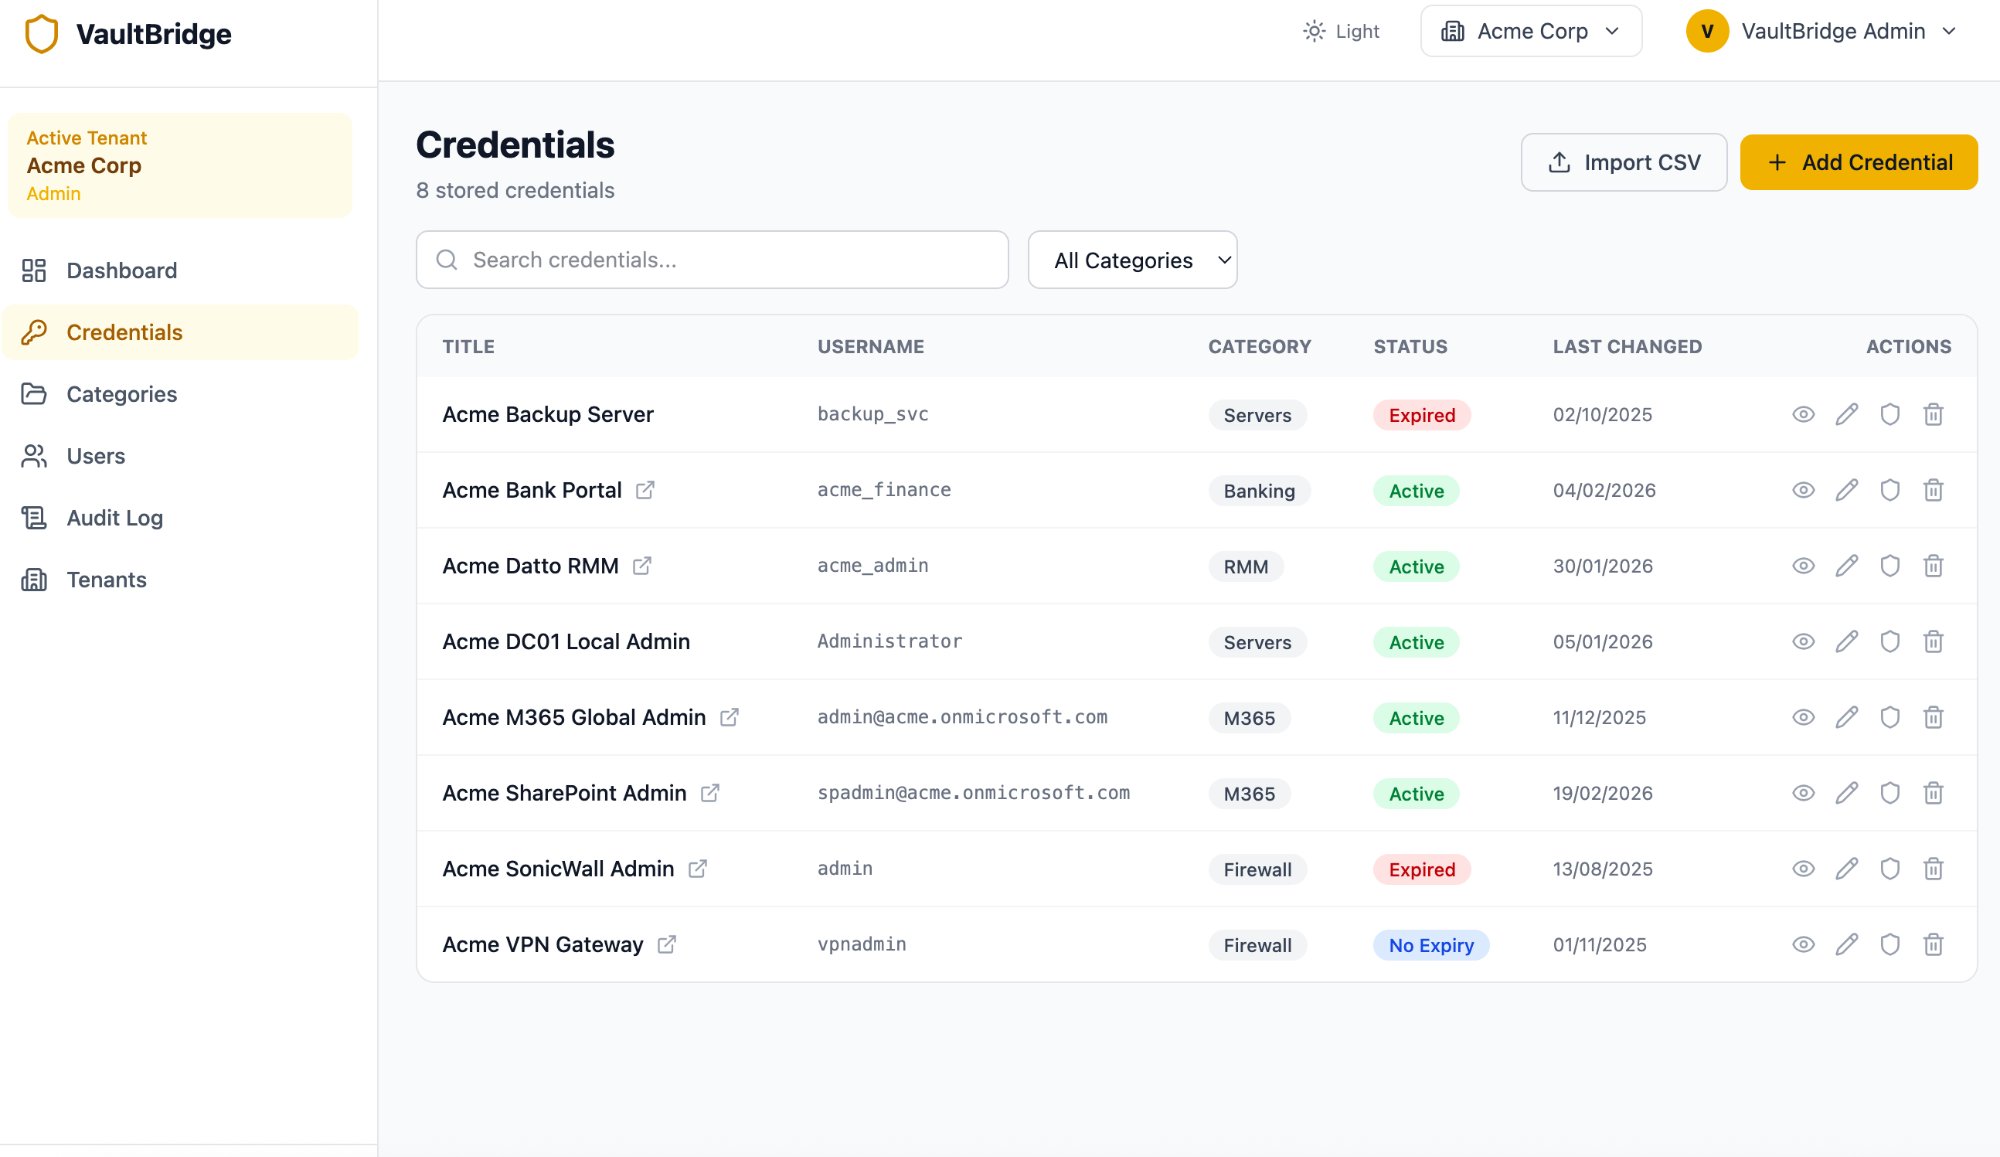Show the Acme DC01 Local Admin password
The width and height of the screenshot is (2000, 1157).
(1803, 641)
